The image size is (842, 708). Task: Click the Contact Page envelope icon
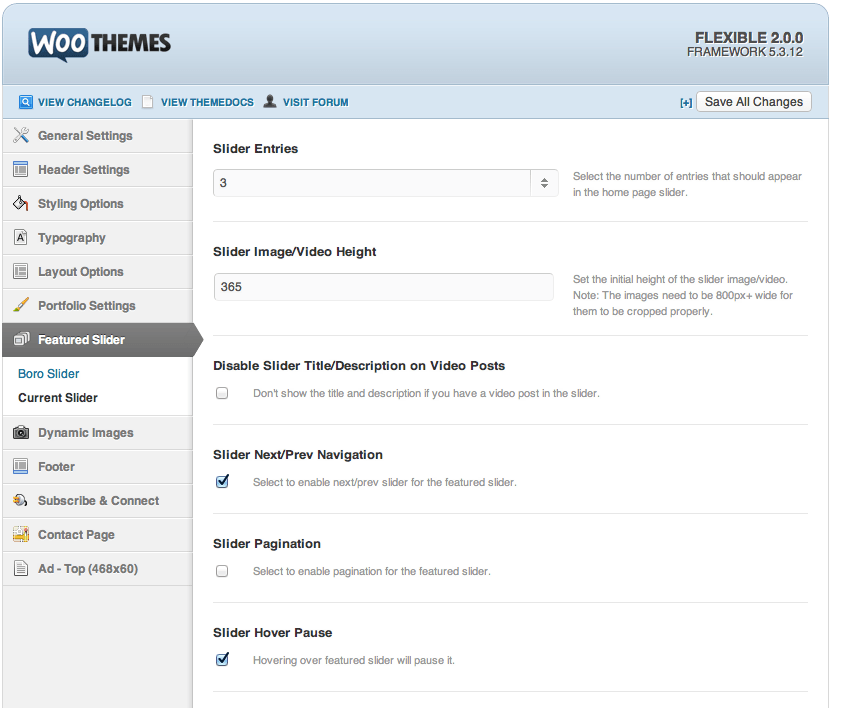(20, 535)
